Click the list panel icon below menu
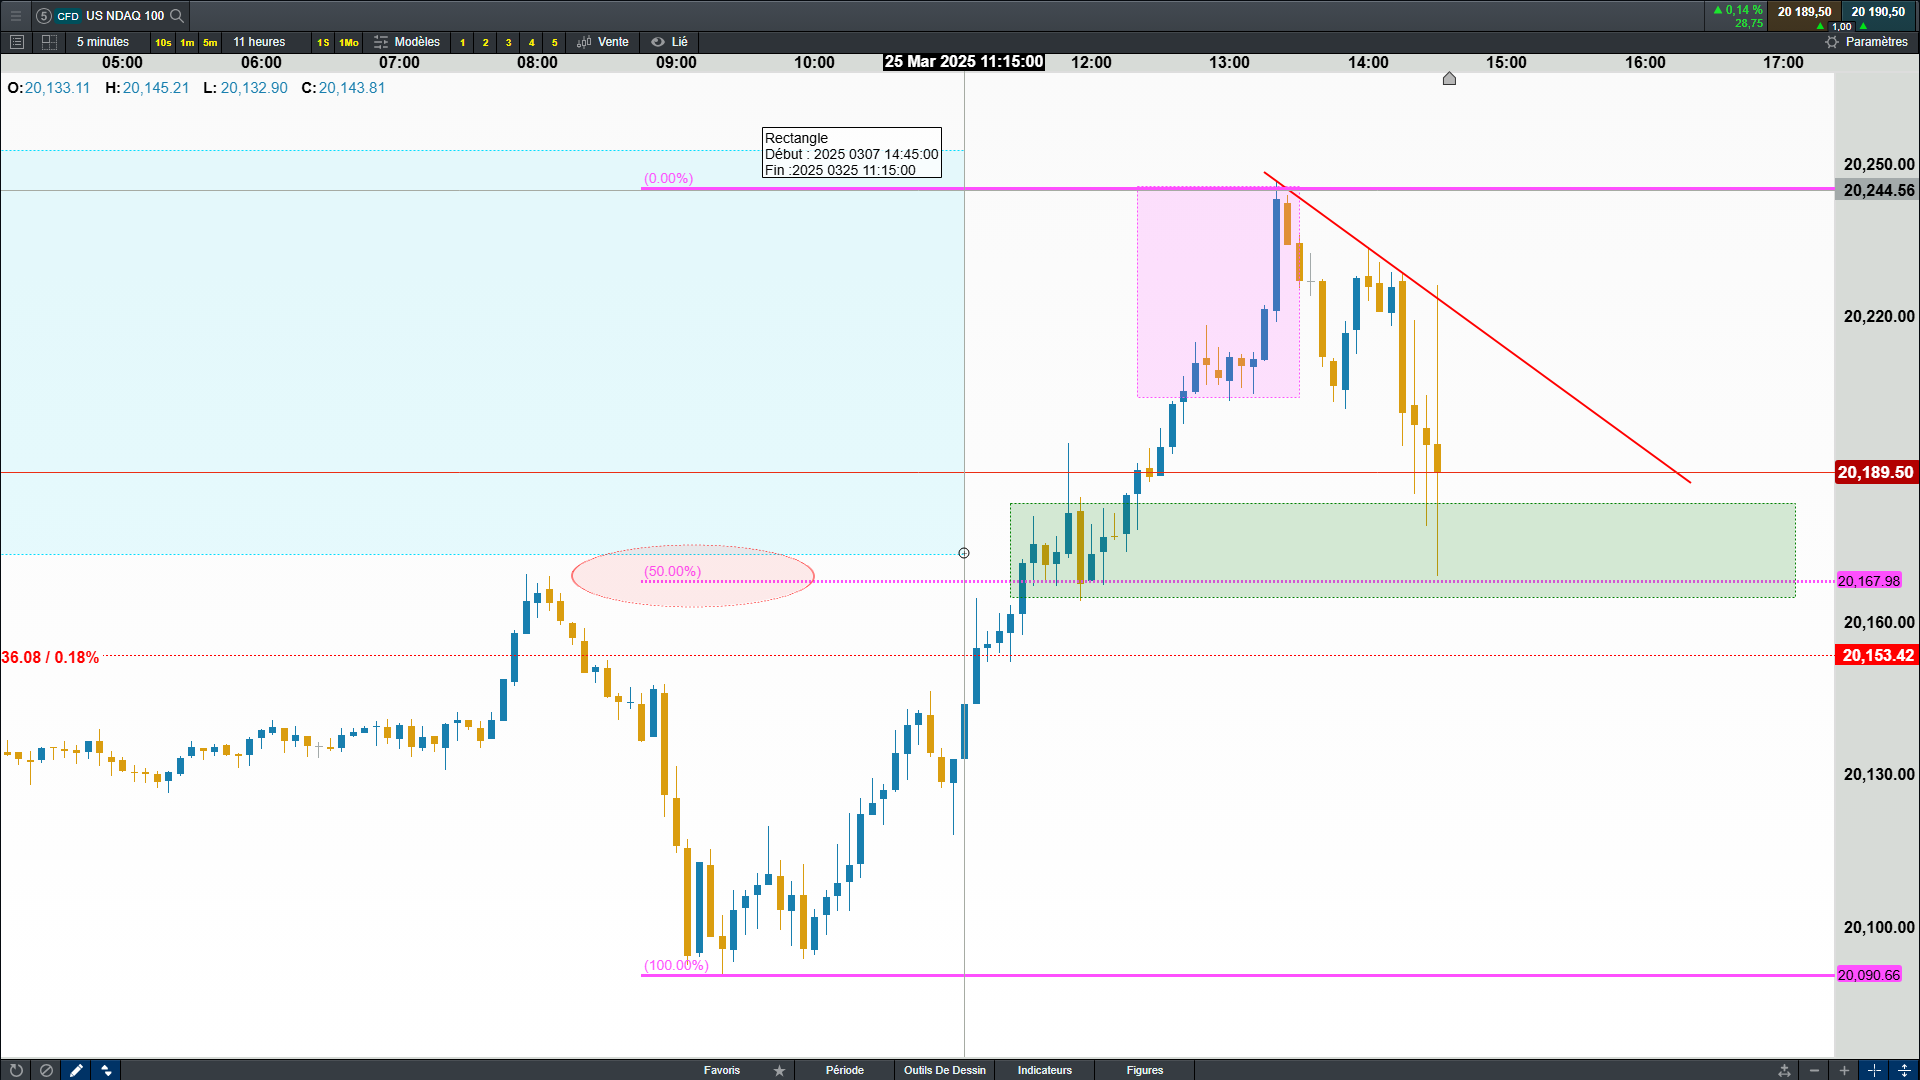Image resolution: width=1920 pixels, height=1080 pixels. 16,42
